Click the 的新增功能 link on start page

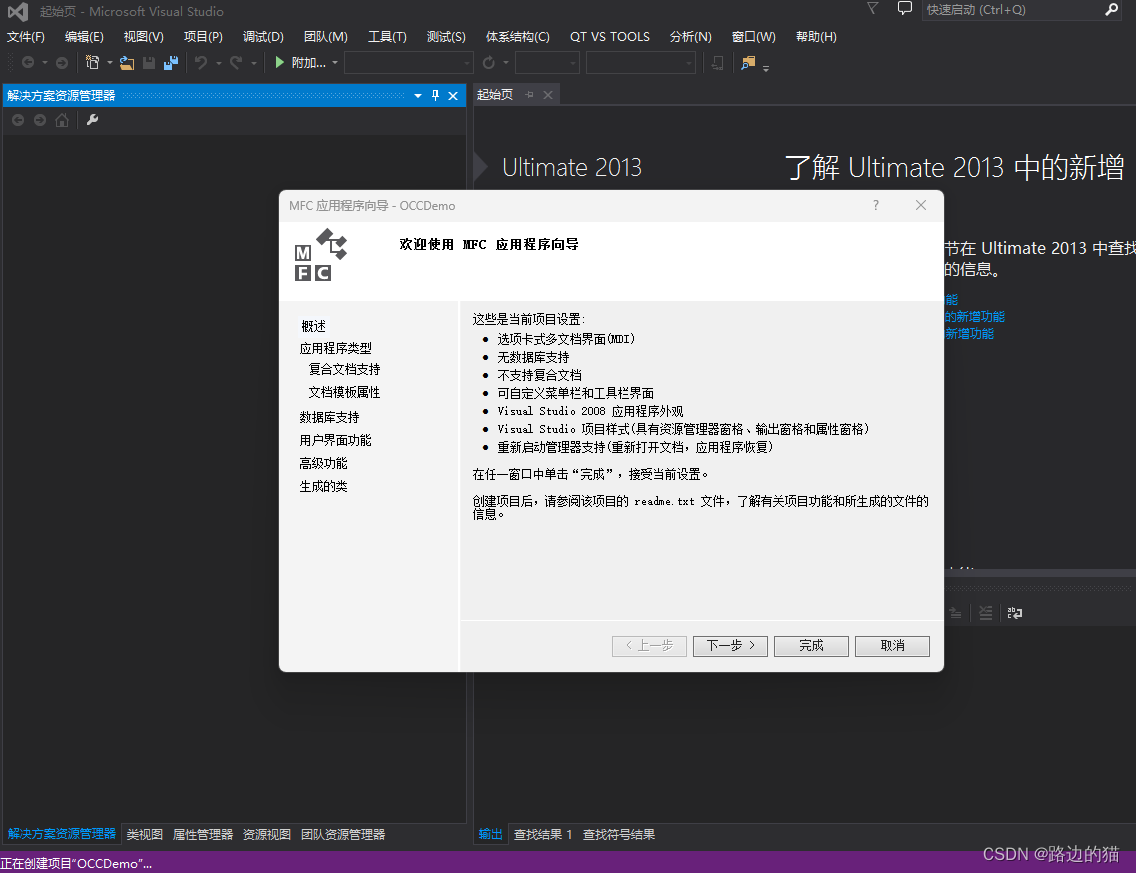point(974,317)
